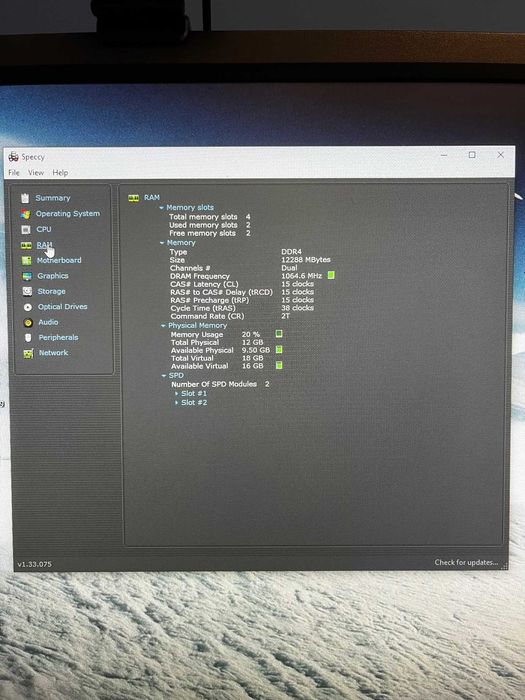Viewport: 525px width, 700px height.
Task: Click the Total memory slots row
Action: 209,217
